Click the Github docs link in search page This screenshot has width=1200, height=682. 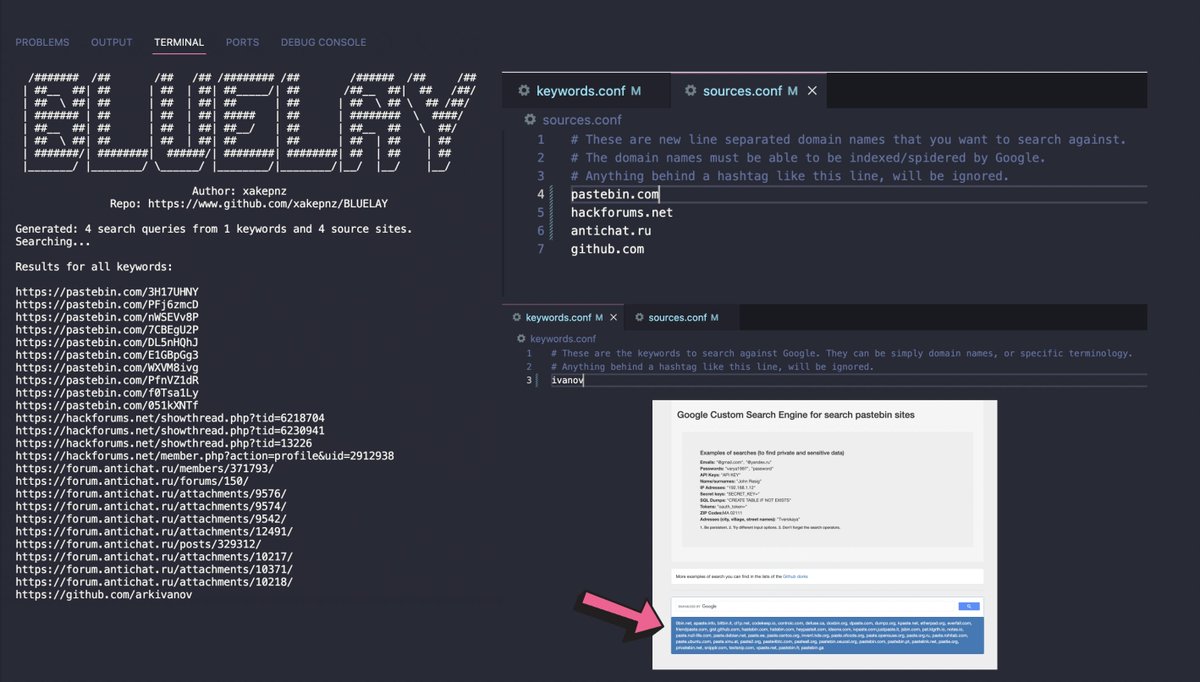pyautogui.click(x=795, y=578)
